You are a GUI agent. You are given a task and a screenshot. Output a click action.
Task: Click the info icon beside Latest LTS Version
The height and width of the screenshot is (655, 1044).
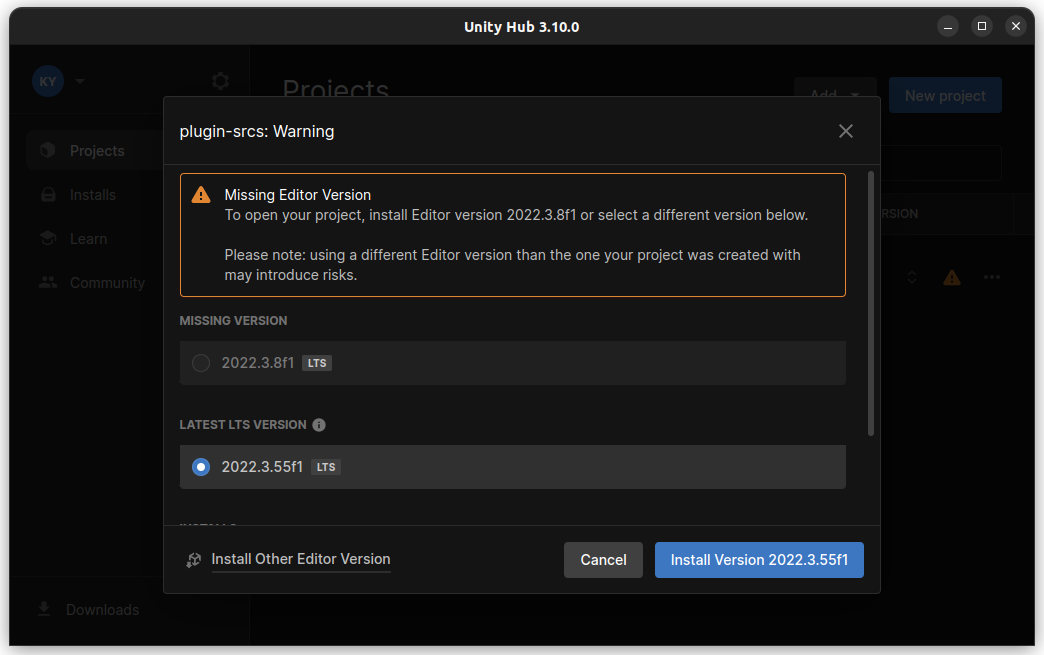tap(319, 425)
